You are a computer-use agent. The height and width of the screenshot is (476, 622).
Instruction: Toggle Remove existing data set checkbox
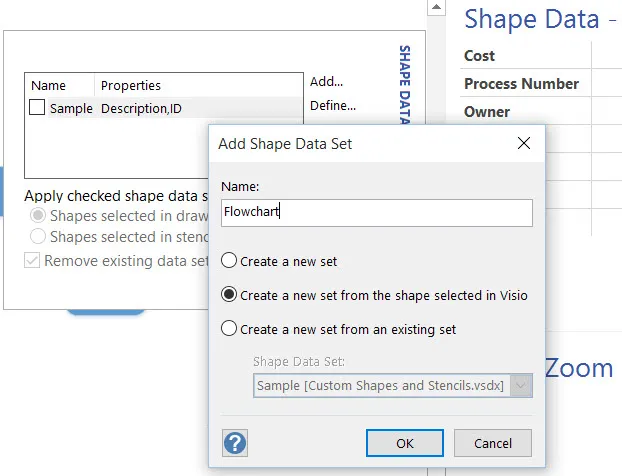pos(32,261)
